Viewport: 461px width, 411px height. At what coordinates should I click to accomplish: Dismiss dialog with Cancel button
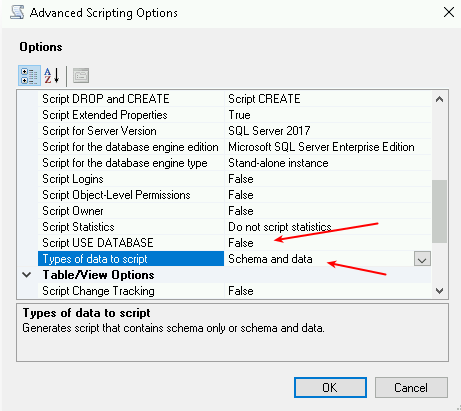pos(411,388)
